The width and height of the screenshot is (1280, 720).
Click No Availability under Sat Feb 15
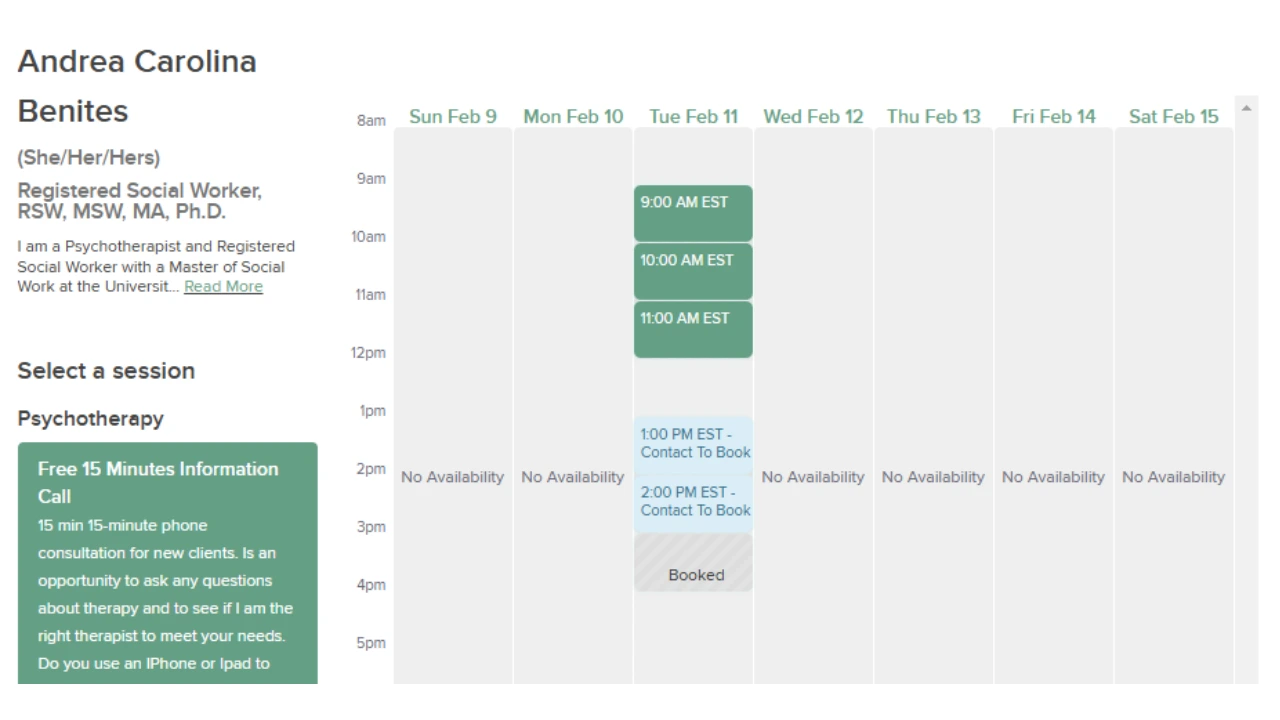[x=1173, y=478]
